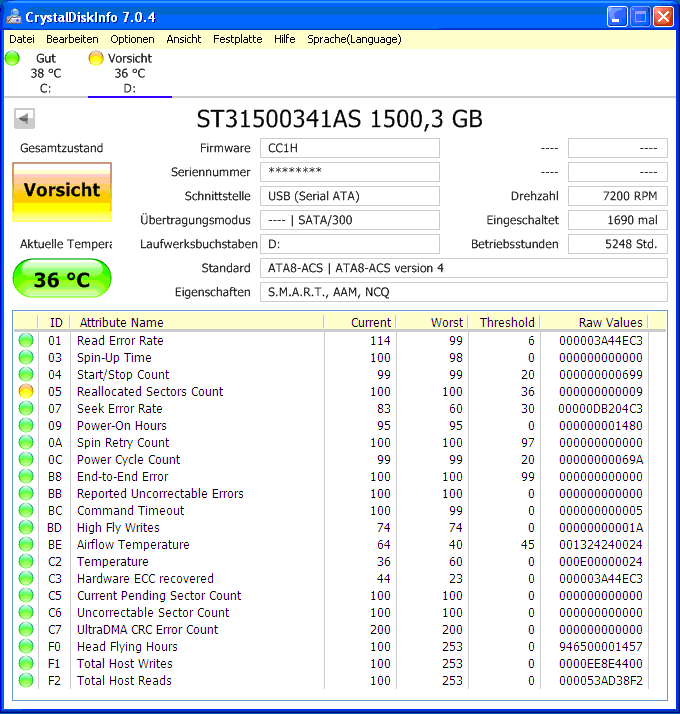Click the CrystalDiskInfo title bar icon
This screenshot has height=714, width=680.
click(14, 17)
